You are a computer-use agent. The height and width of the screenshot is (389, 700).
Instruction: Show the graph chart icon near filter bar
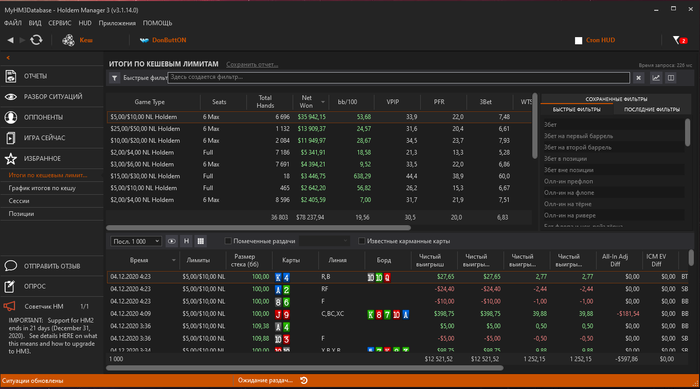[656, 78]
